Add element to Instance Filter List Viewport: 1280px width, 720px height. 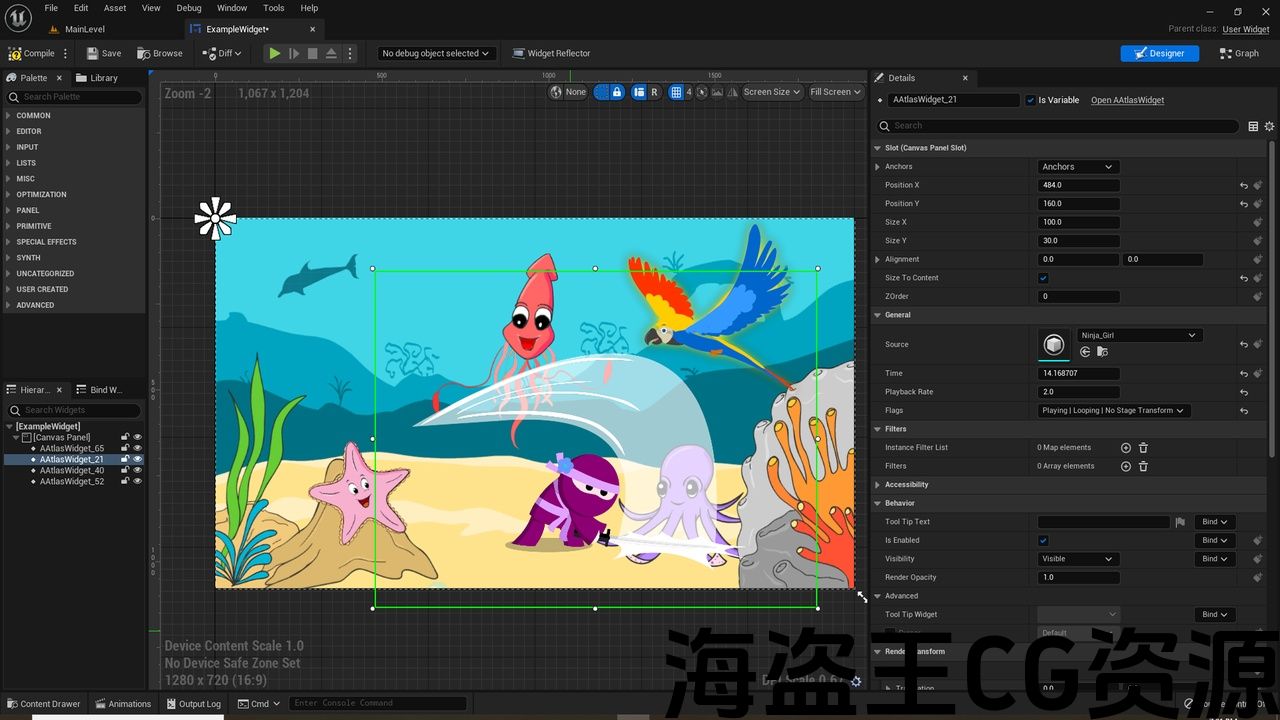tap(1126, 448)
